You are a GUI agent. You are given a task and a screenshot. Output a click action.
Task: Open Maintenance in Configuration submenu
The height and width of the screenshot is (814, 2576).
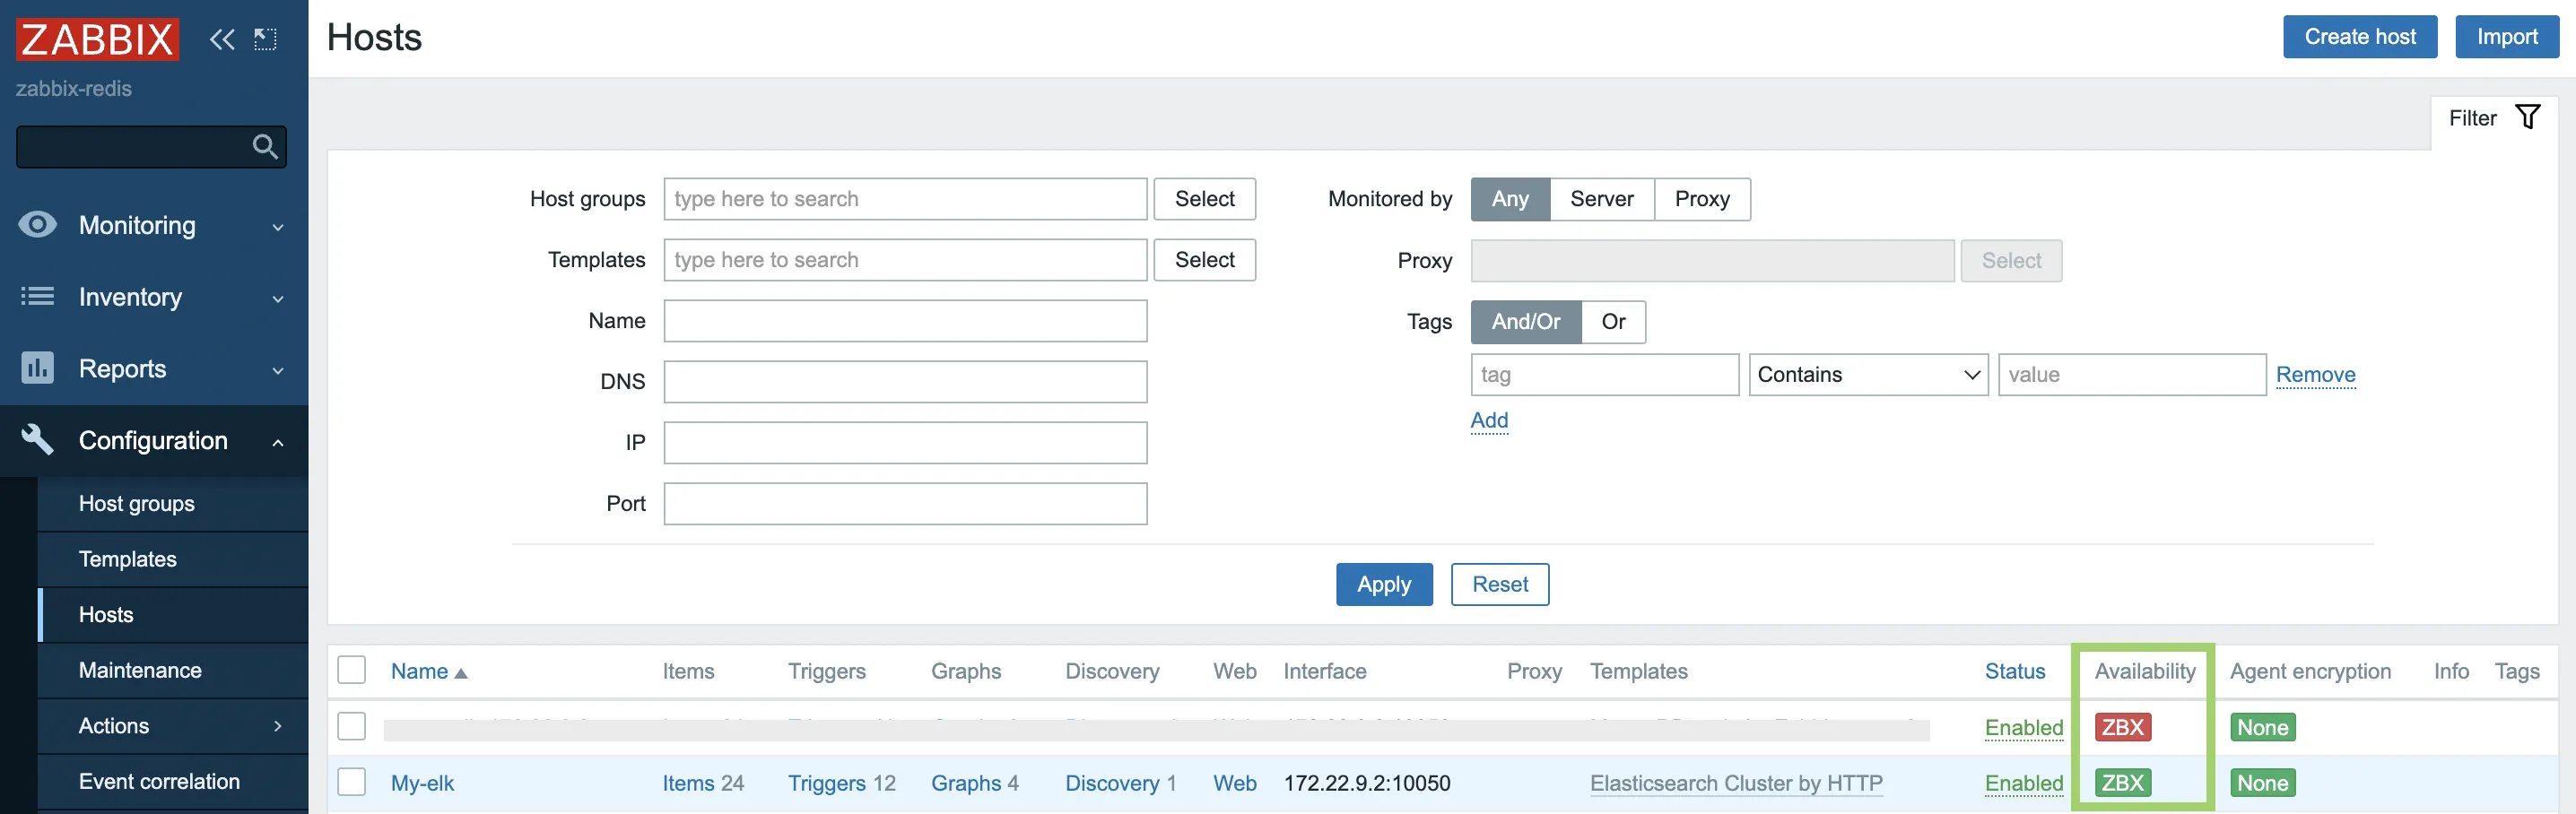coord(140,670)
